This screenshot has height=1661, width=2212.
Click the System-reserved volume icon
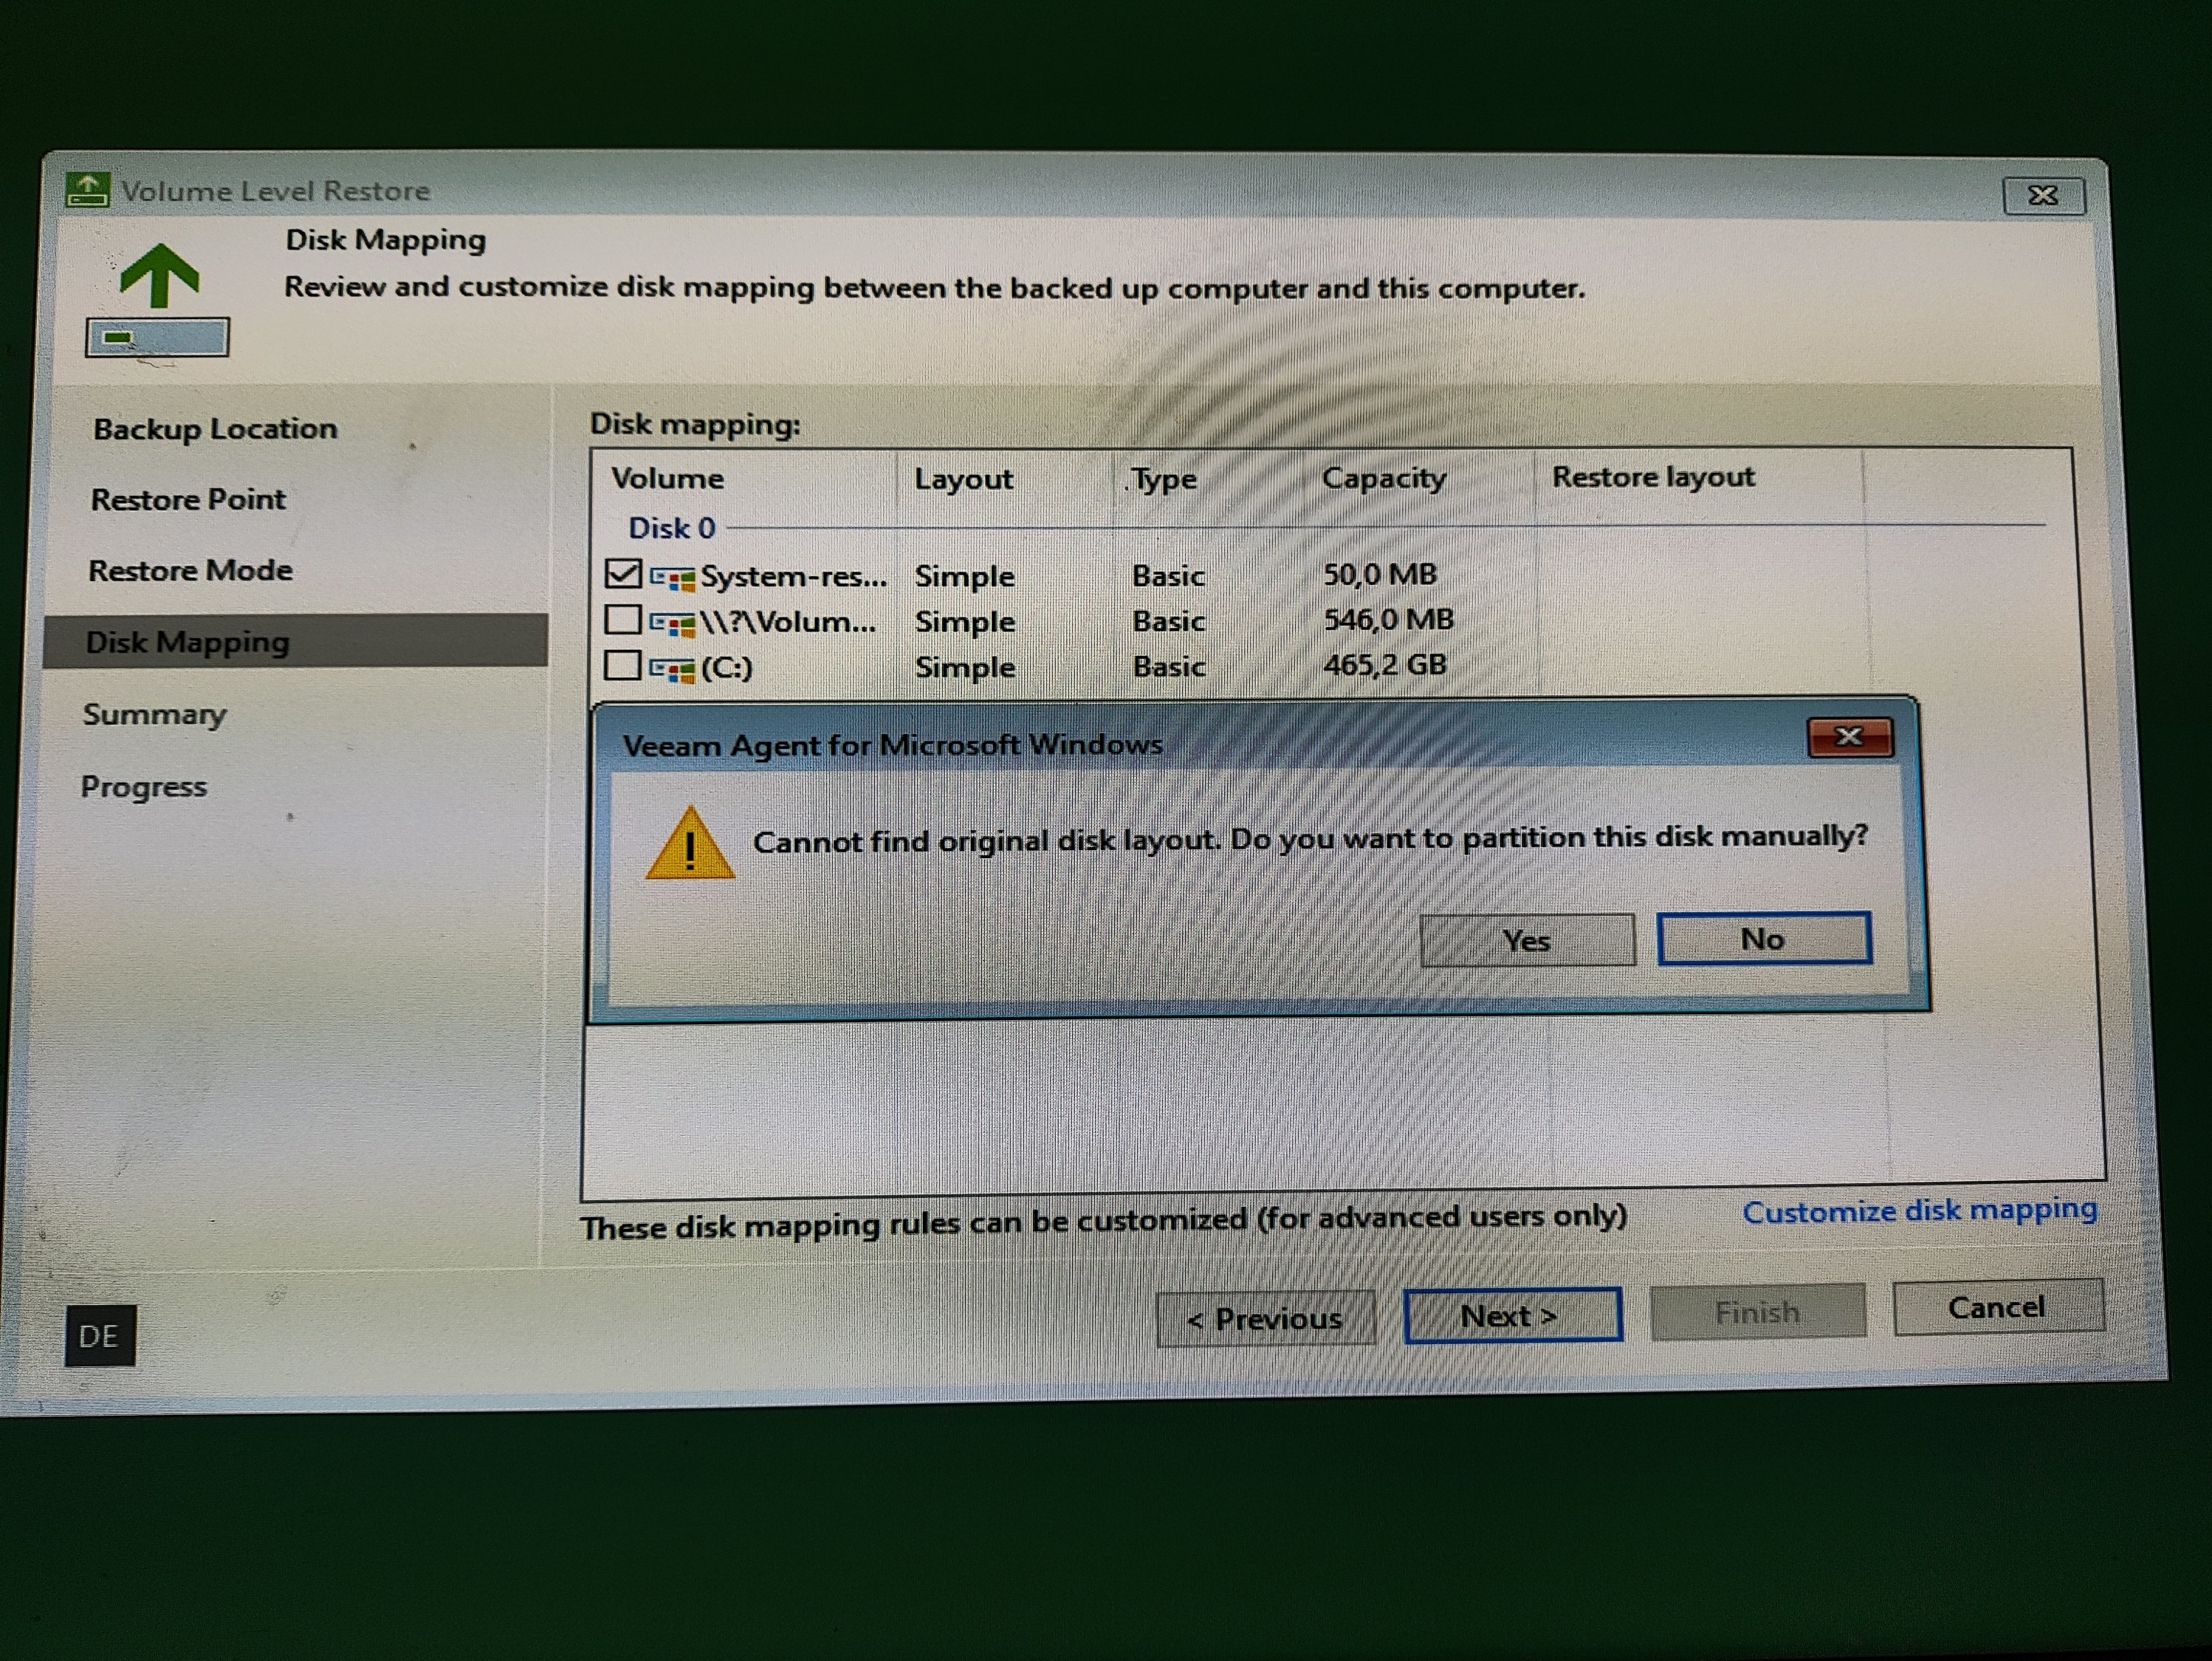(x=672, y=577)
